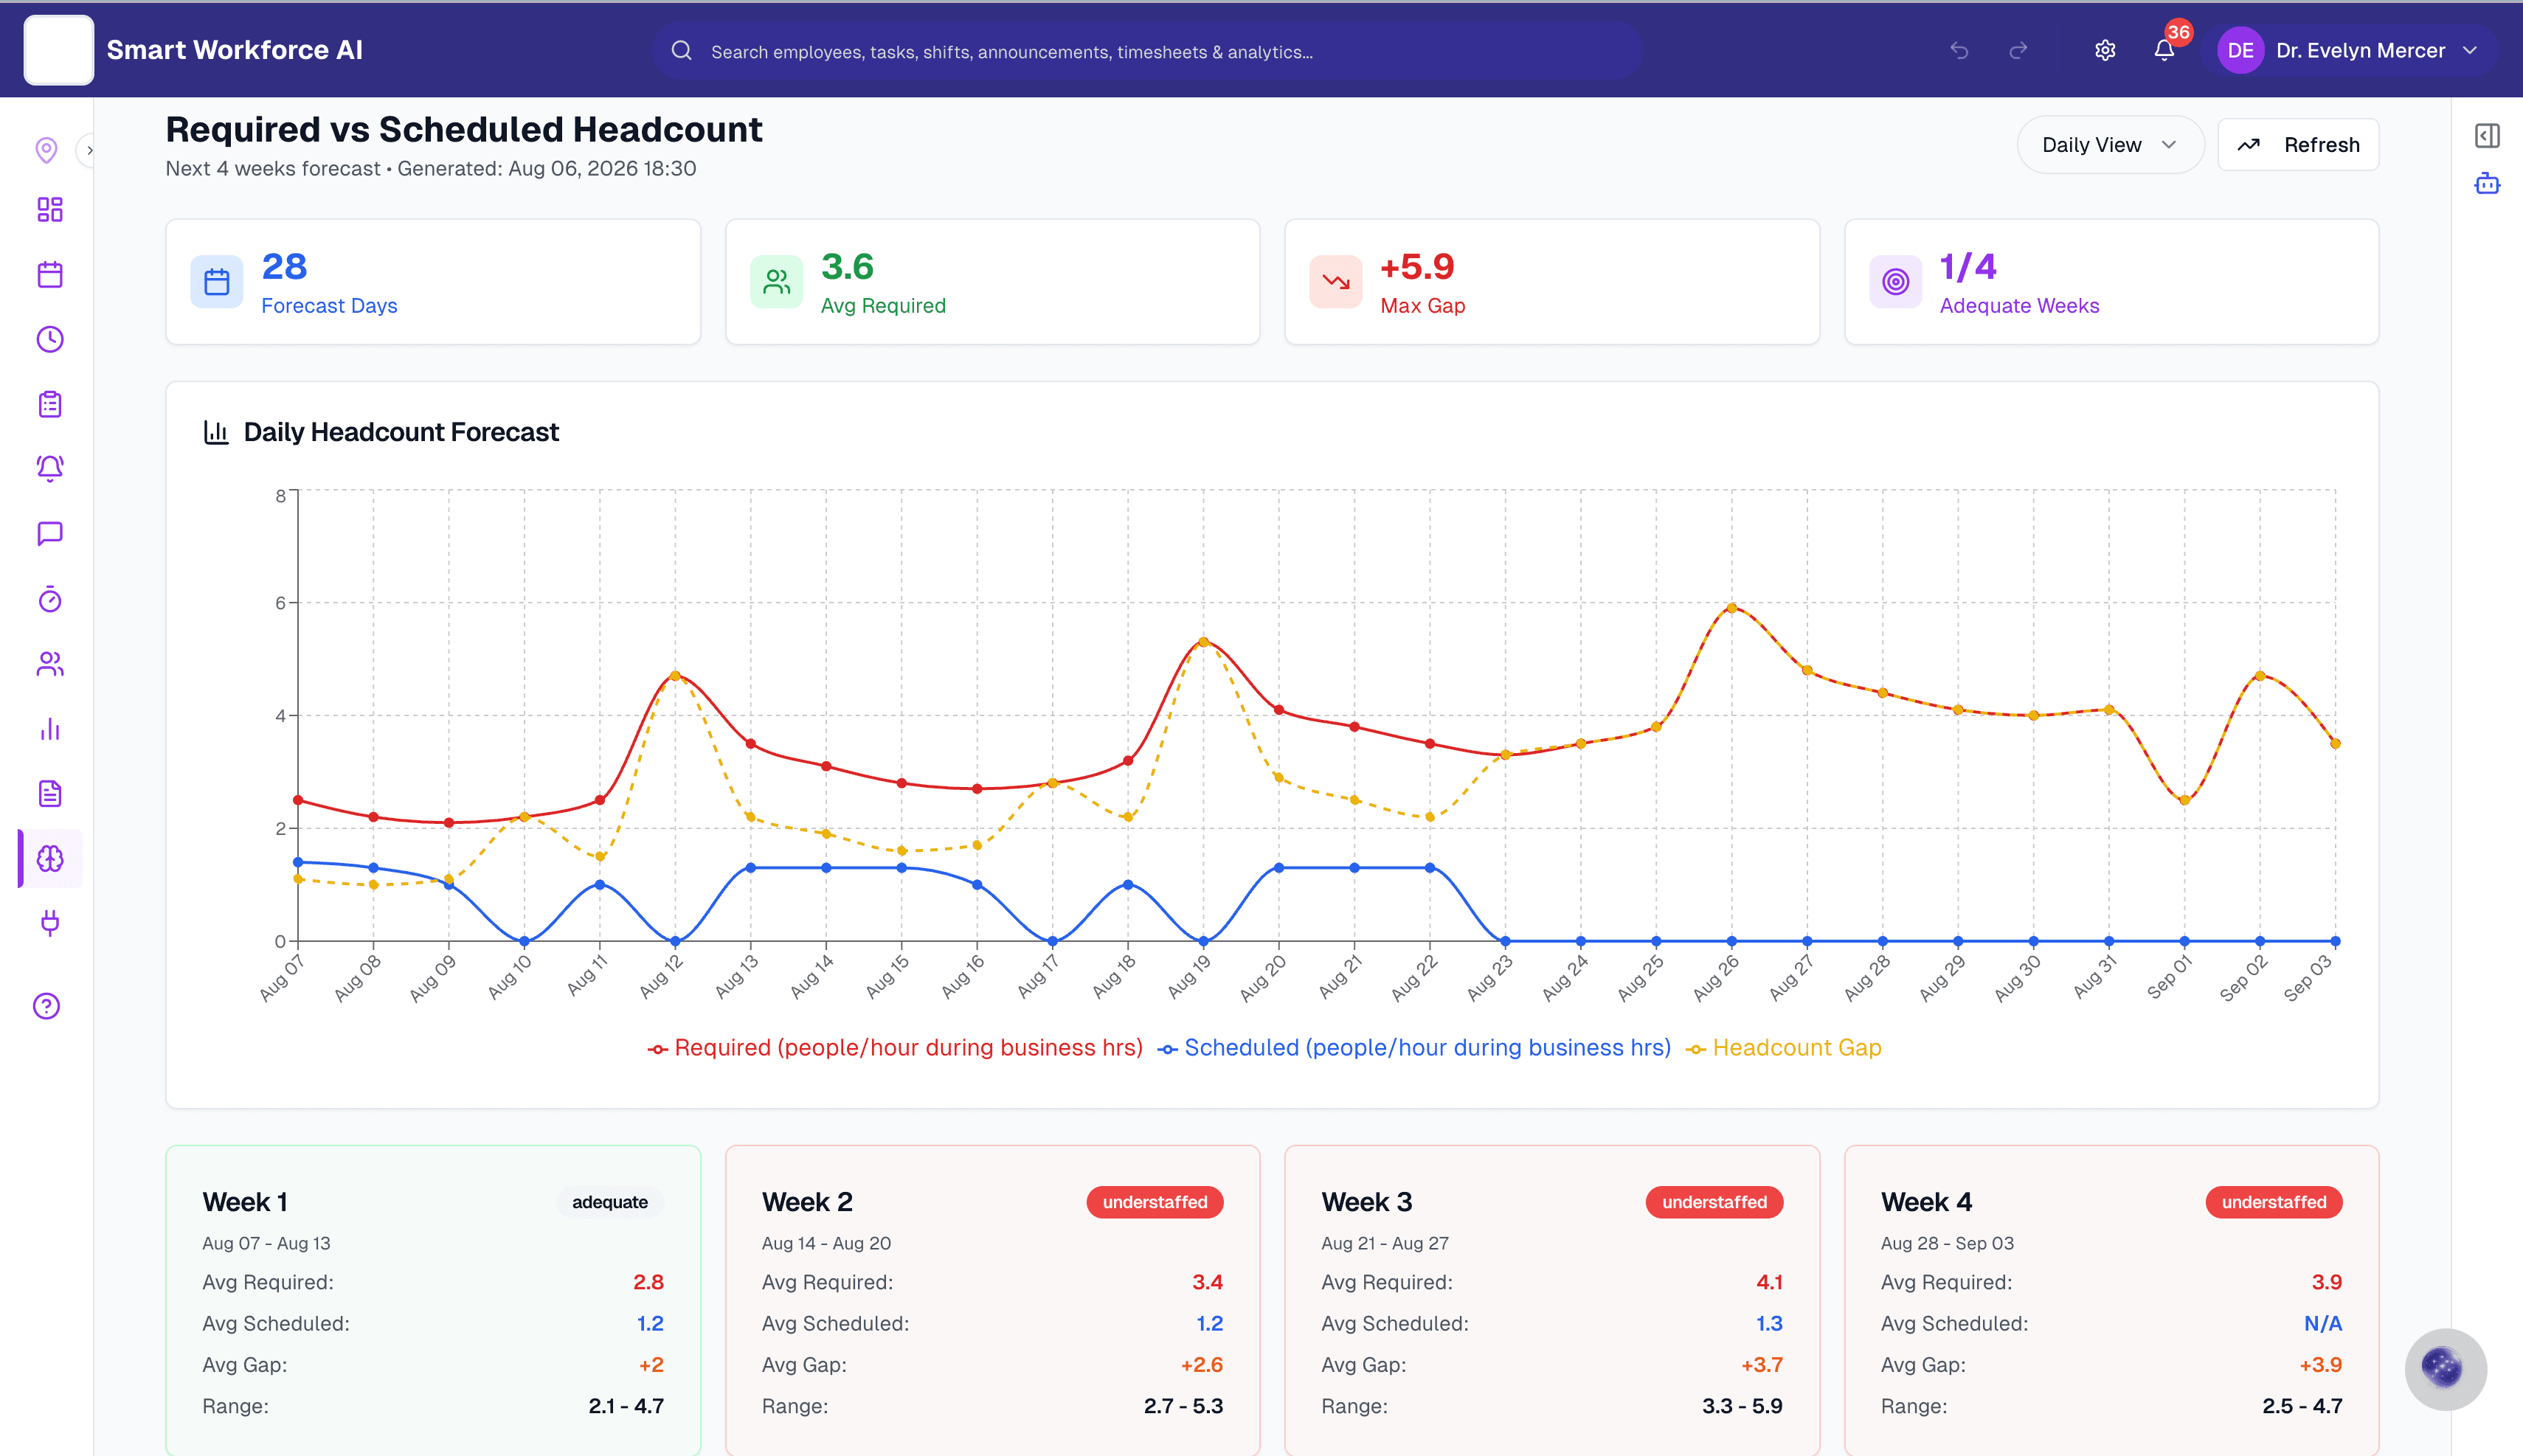Viewport: 2523px width, 1456px height.
Task: Open the document report icon in sidebar
Action: click(x=50, y=794)
